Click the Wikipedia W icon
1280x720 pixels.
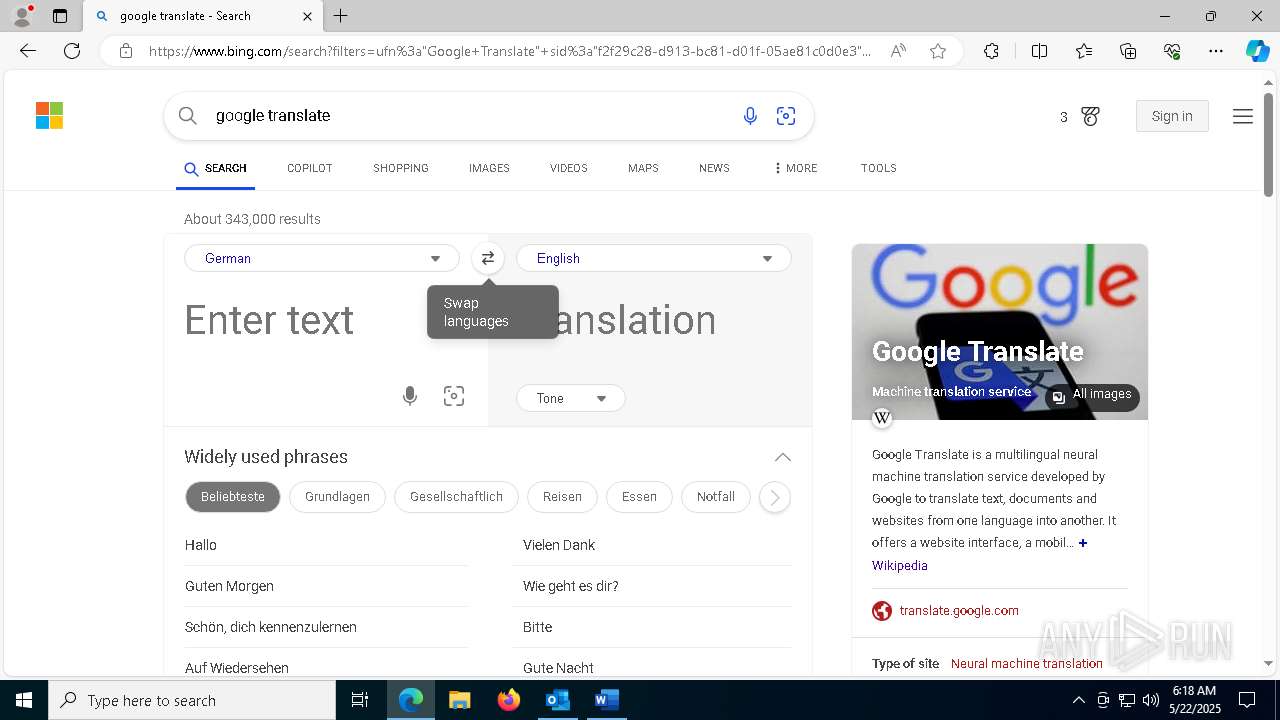882,418
